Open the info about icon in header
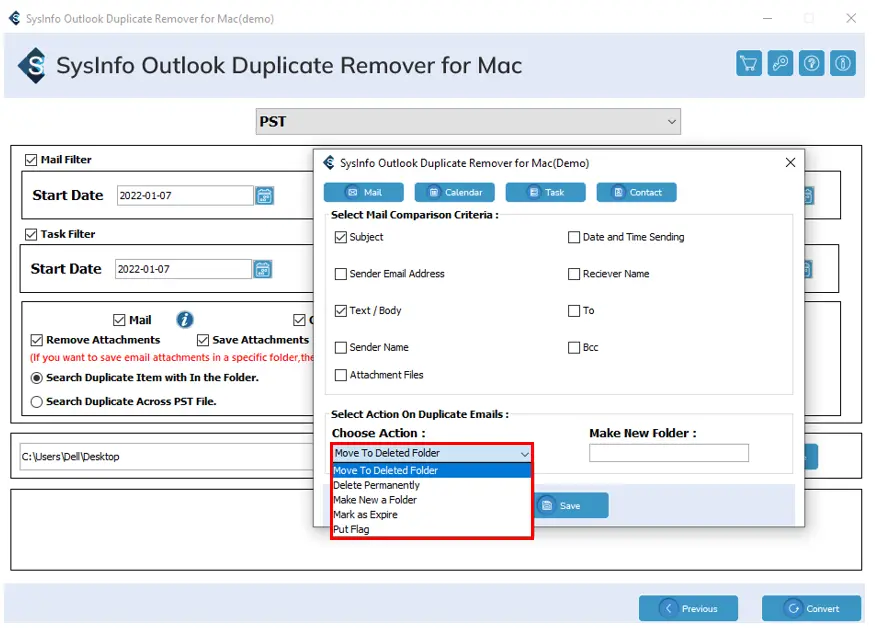875x628 pixels. (842, 63)
